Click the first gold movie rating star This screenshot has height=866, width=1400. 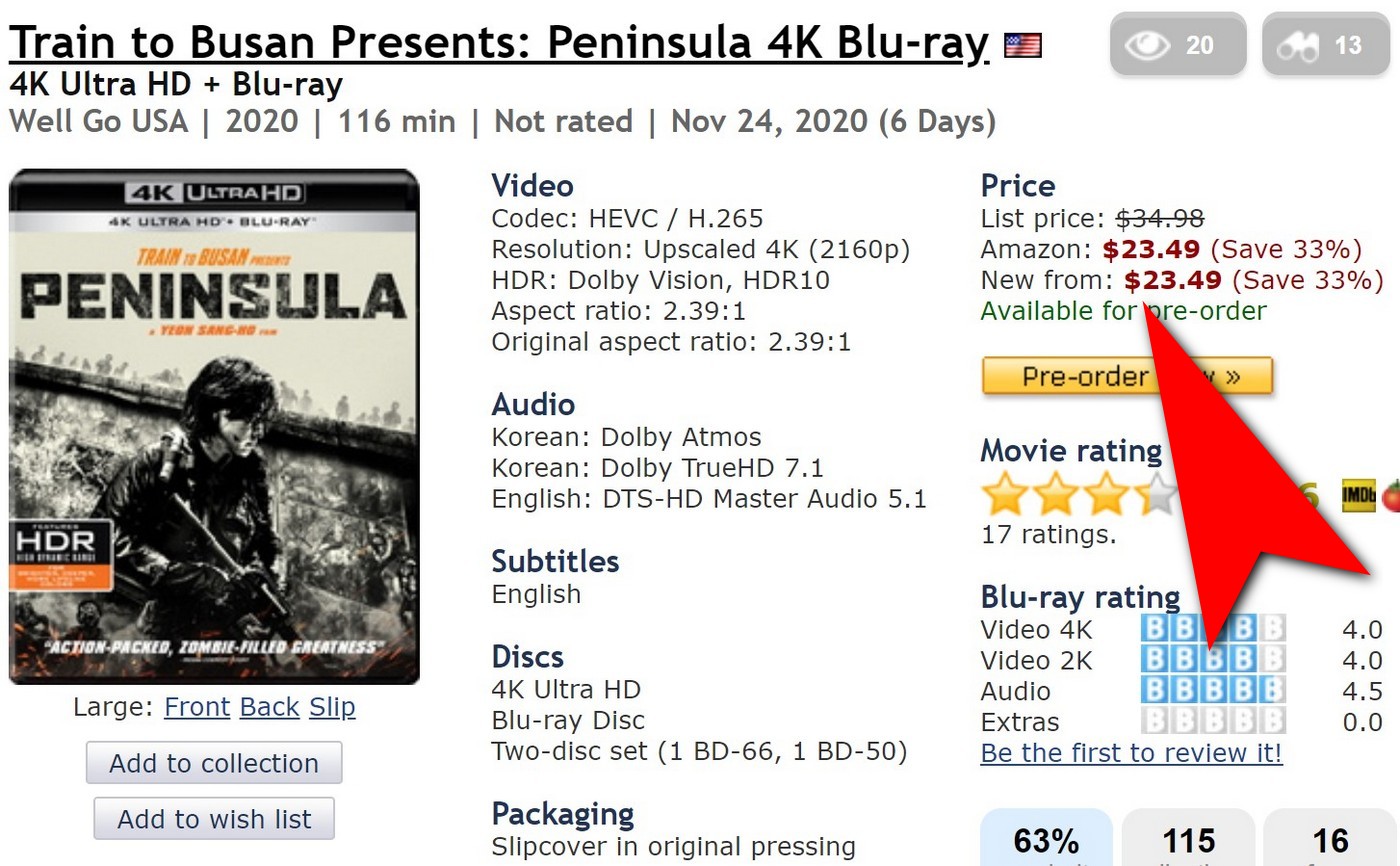coord(1004,495)
